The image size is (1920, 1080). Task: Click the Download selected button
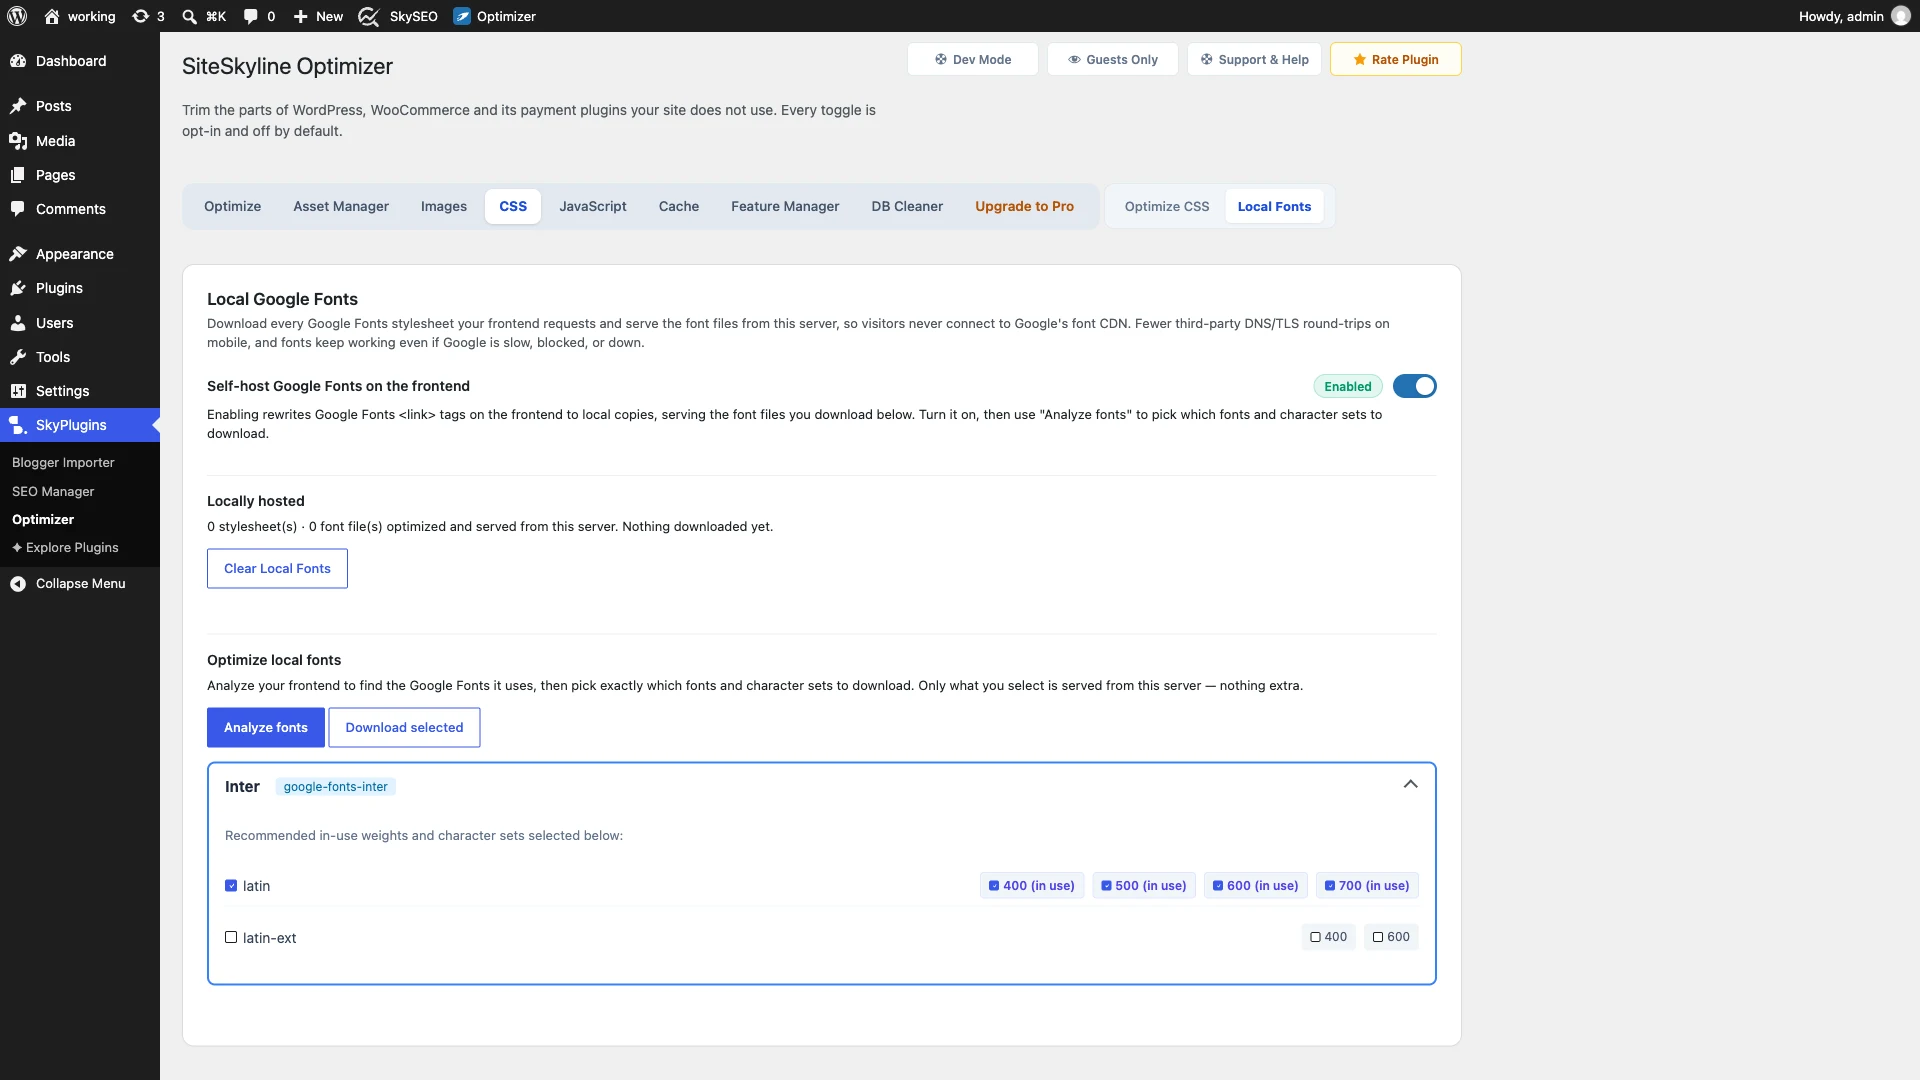pos(404,728)
